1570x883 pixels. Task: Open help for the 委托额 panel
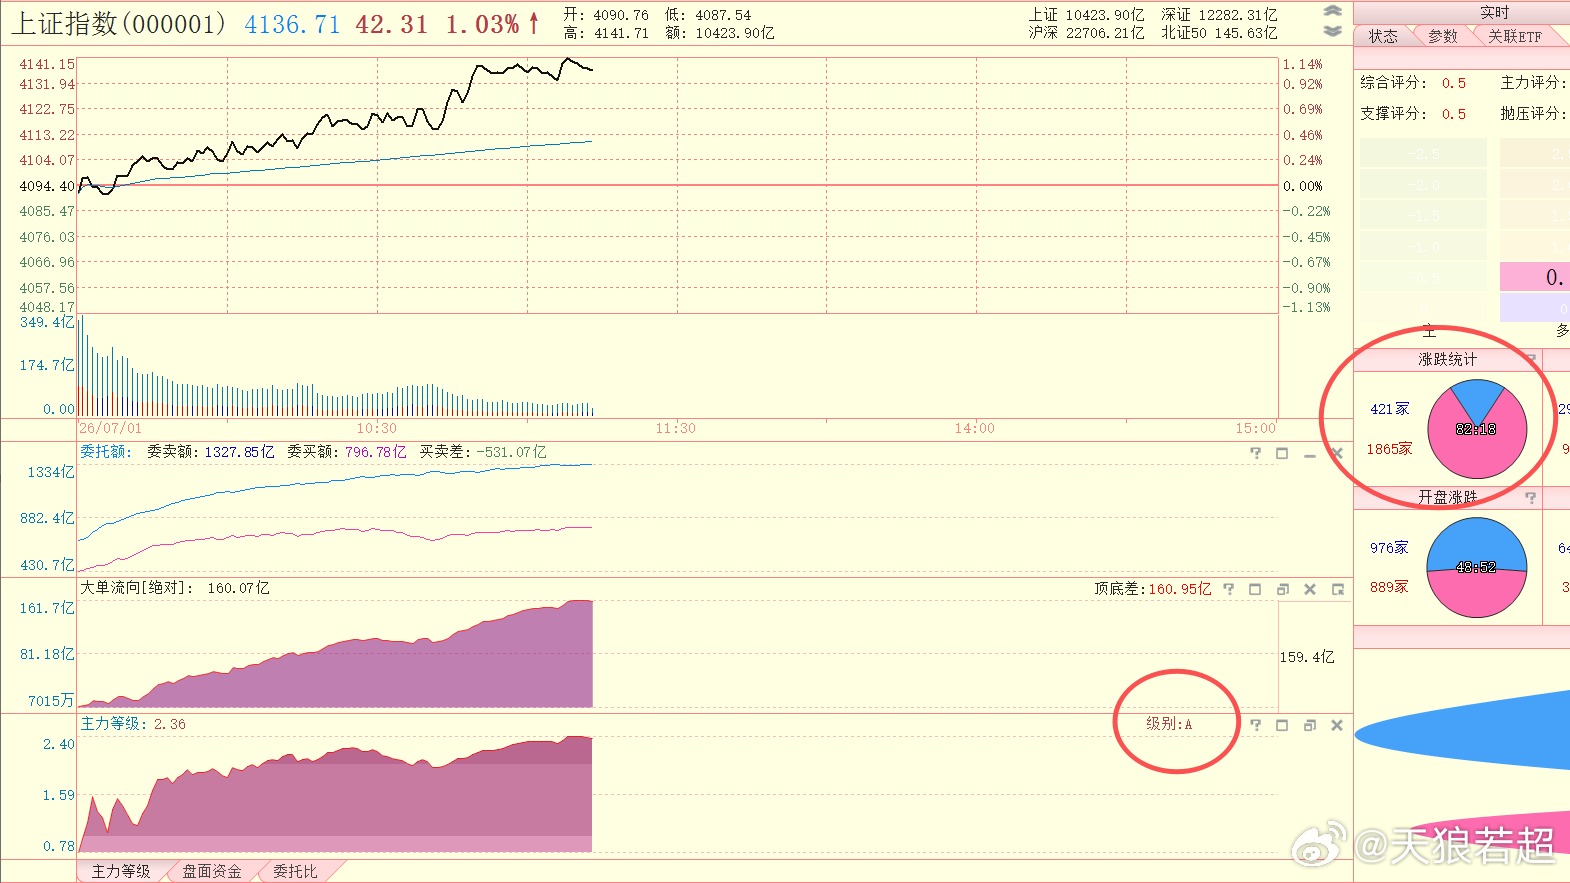[x=1255, y=454]
